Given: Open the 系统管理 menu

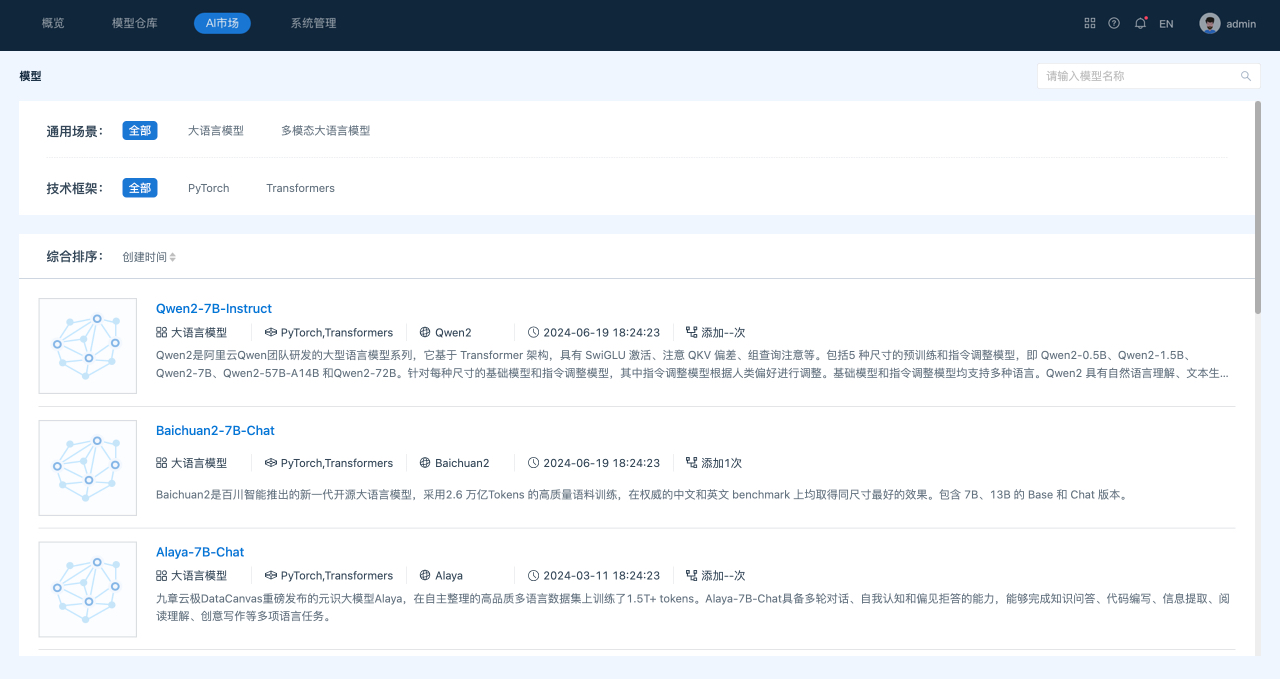Looking at the screenshot, I should point(313,23).
